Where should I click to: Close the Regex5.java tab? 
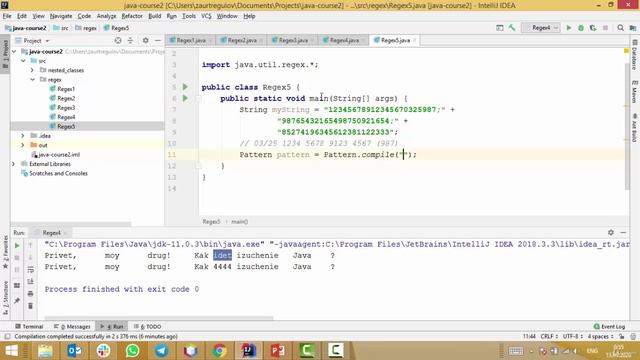click(414, 40)
